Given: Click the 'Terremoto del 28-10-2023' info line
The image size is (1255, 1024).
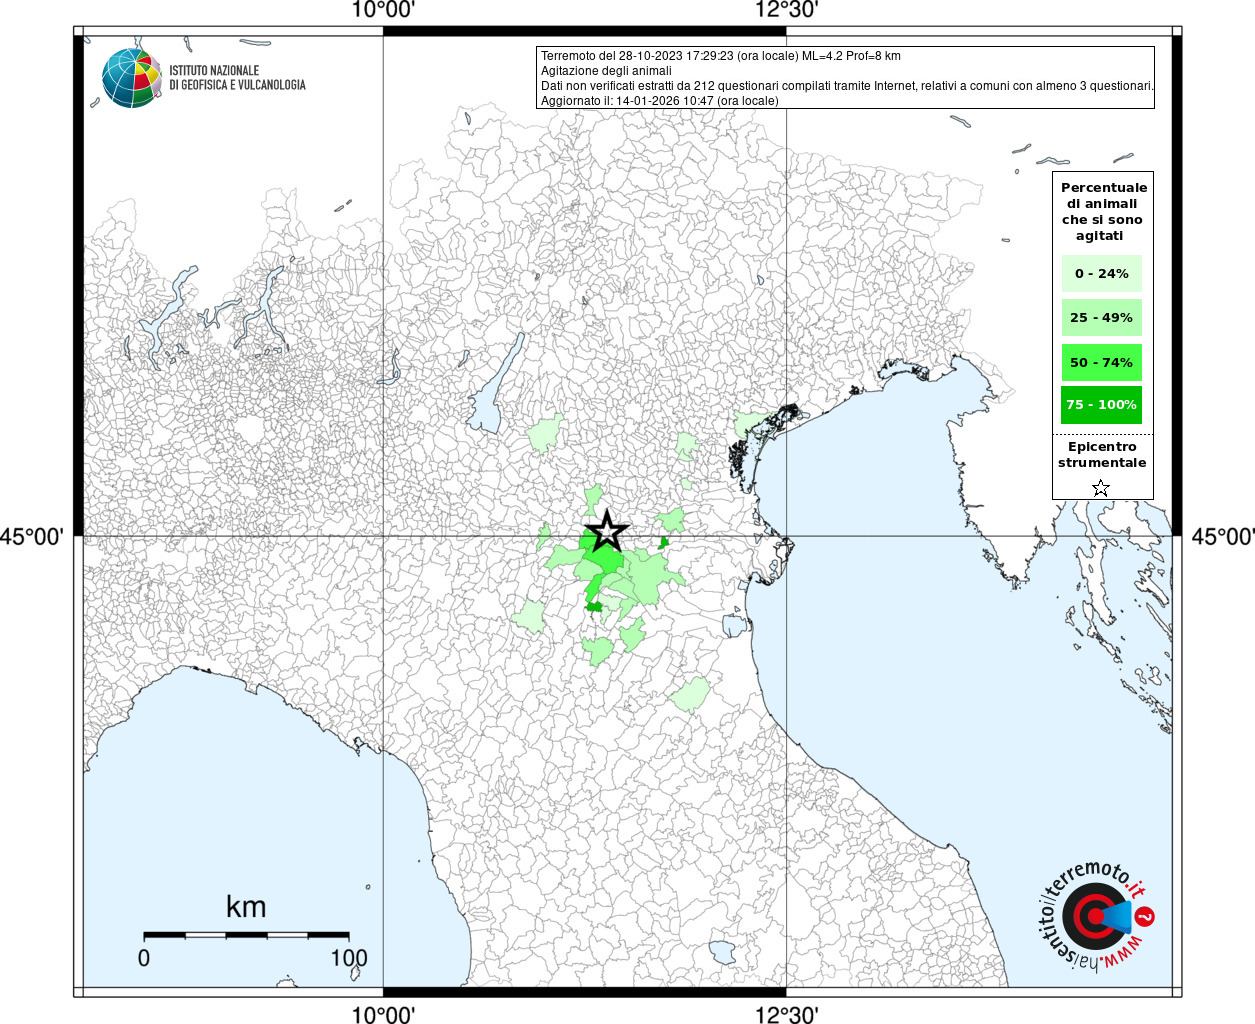Looking at the screenshot, I should pos(721,56).
